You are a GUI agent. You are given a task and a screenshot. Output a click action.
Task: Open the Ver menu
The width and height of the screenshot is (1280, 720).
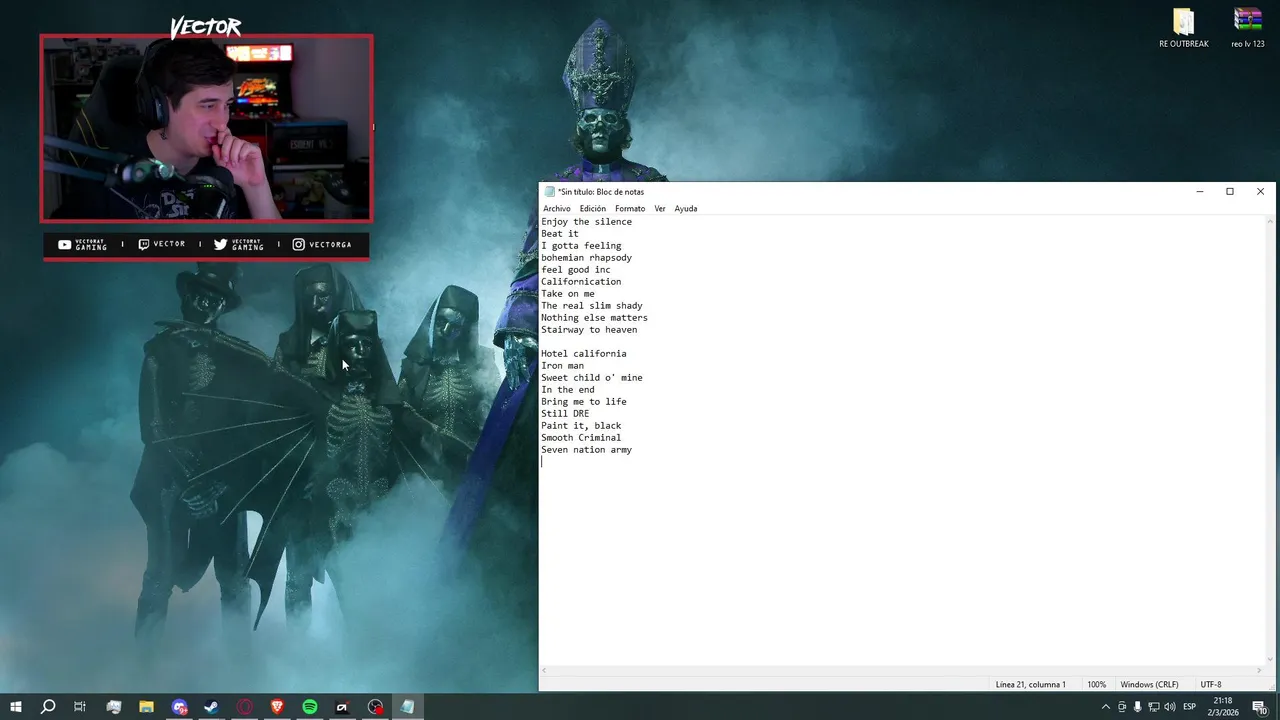pyautogui.click(x=660, y=208)
